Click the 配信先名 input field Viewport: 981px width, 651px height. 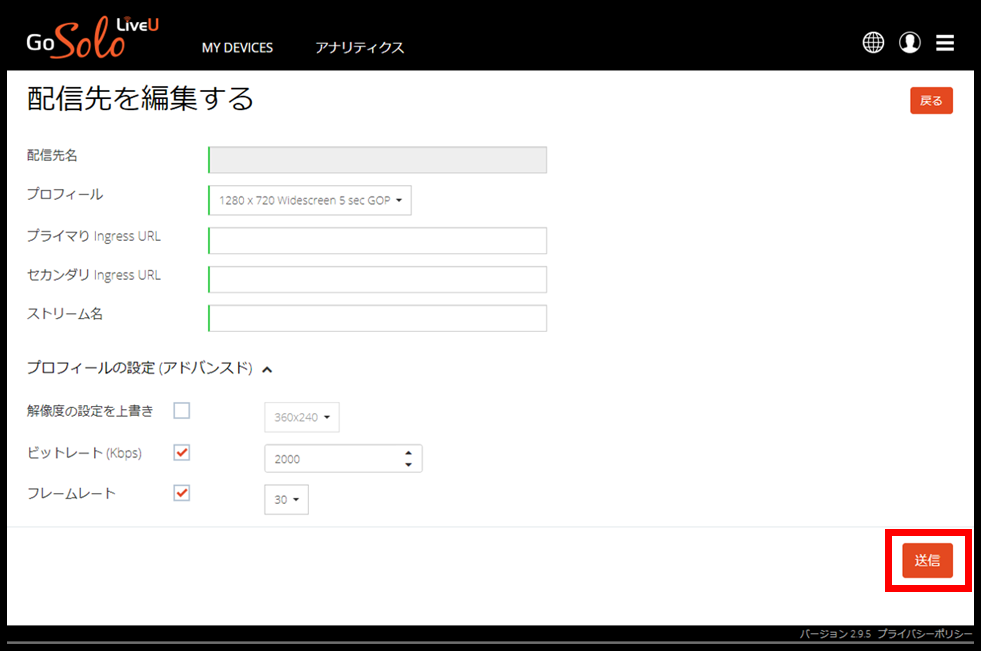pos(377,160)
